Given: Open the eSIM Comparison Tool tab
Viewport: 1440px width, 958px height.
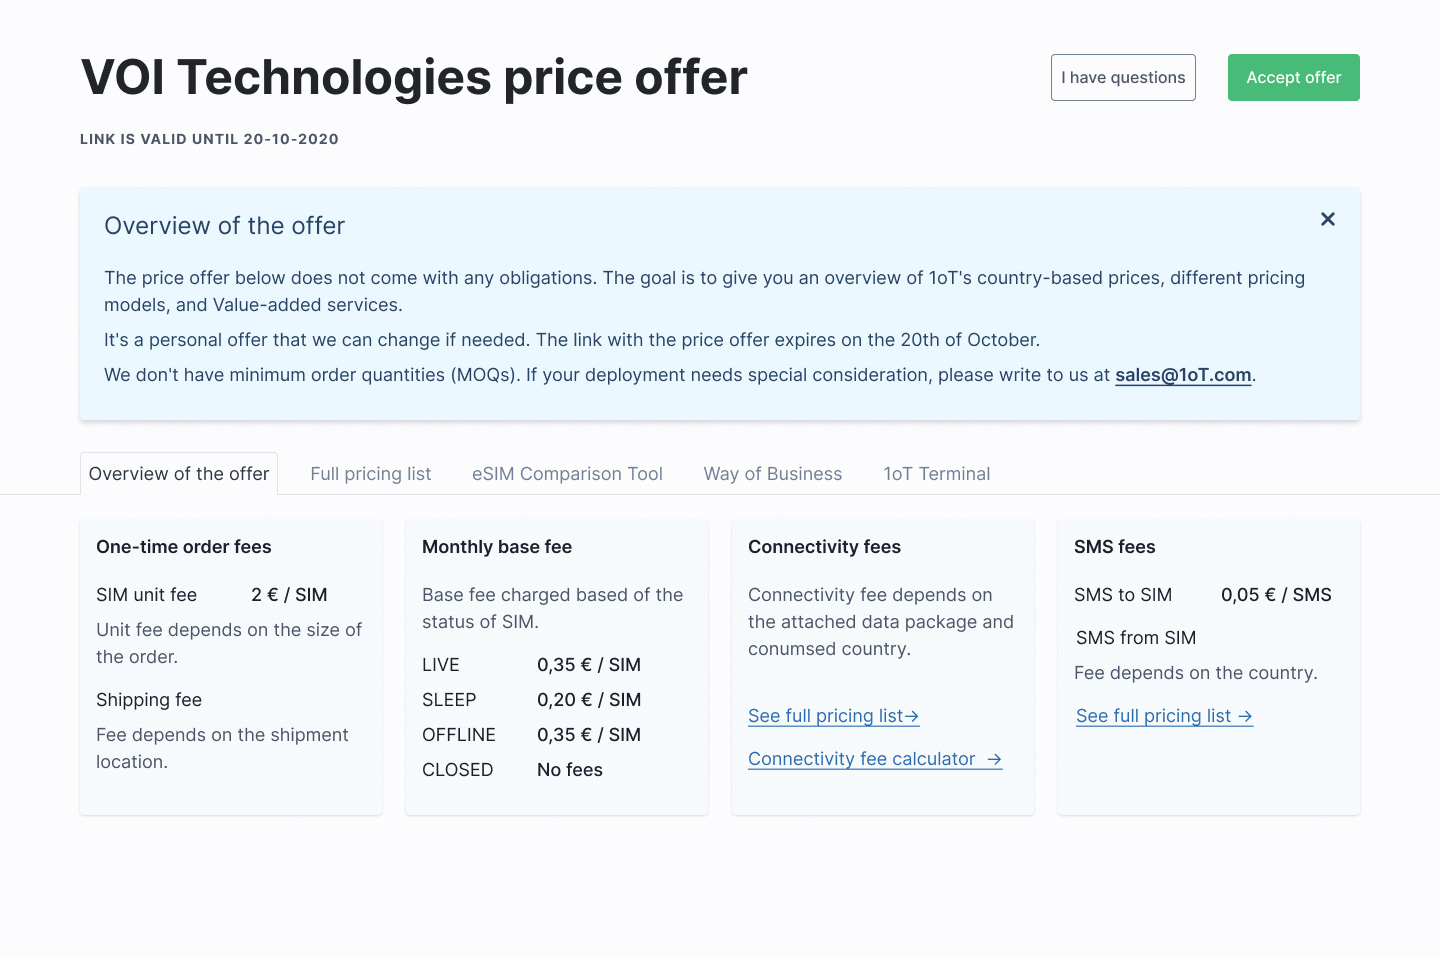Looking at the screenshot, I should click(567, 474).
